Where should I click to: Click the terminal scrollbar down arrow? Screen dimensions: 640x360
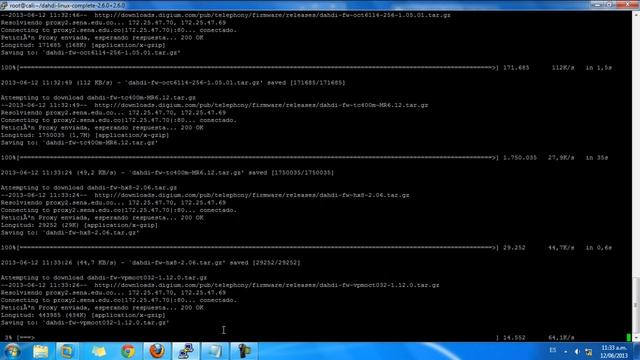[x=636, y=338]
